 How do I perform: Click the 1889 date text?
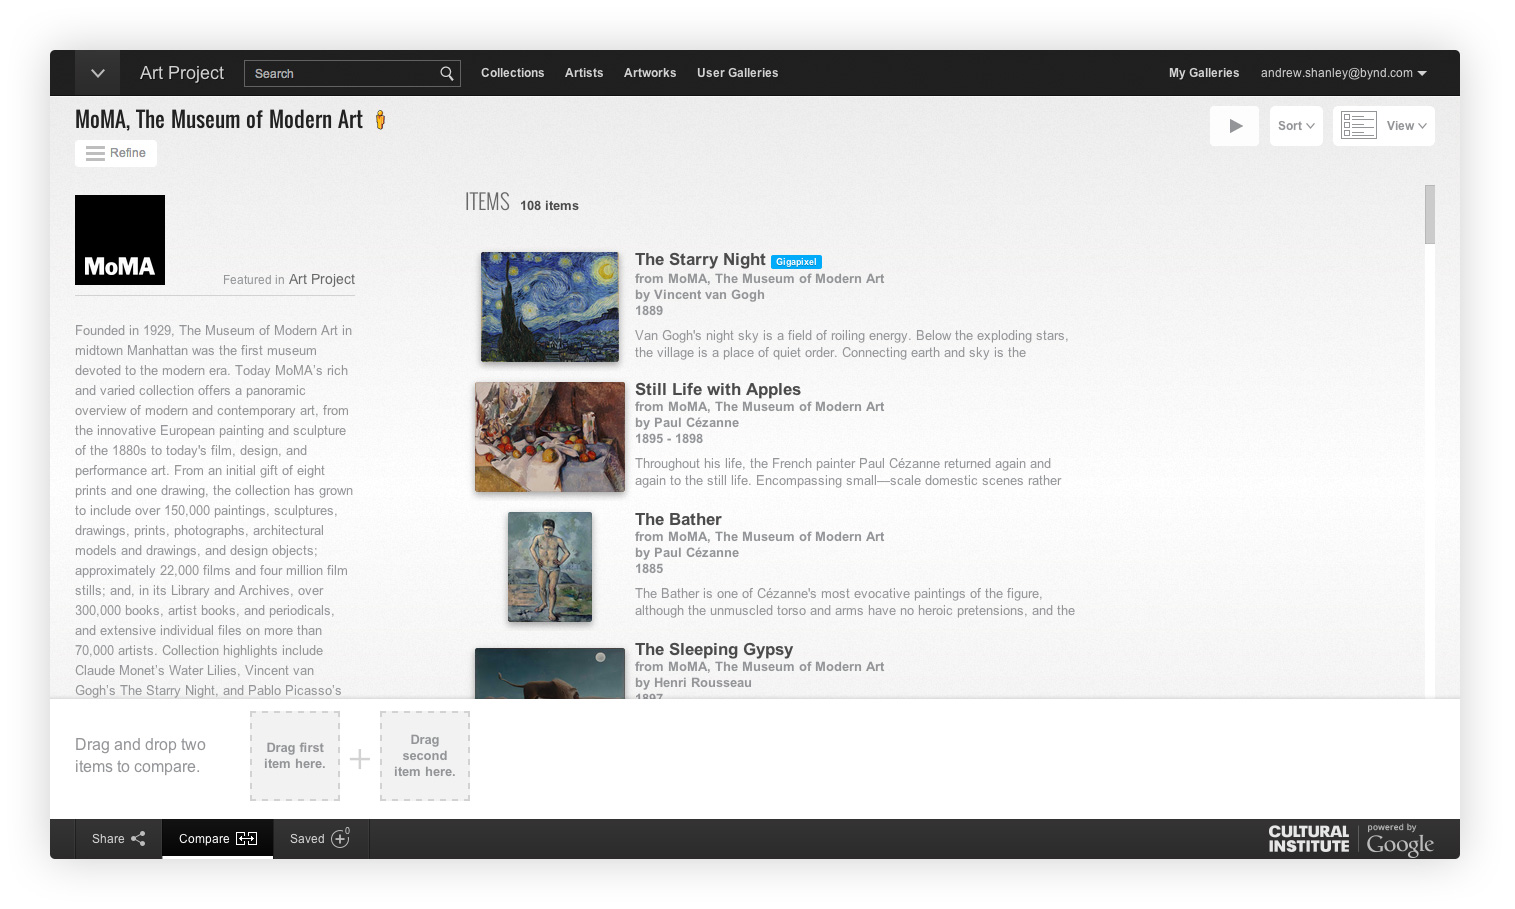point(649,311)
